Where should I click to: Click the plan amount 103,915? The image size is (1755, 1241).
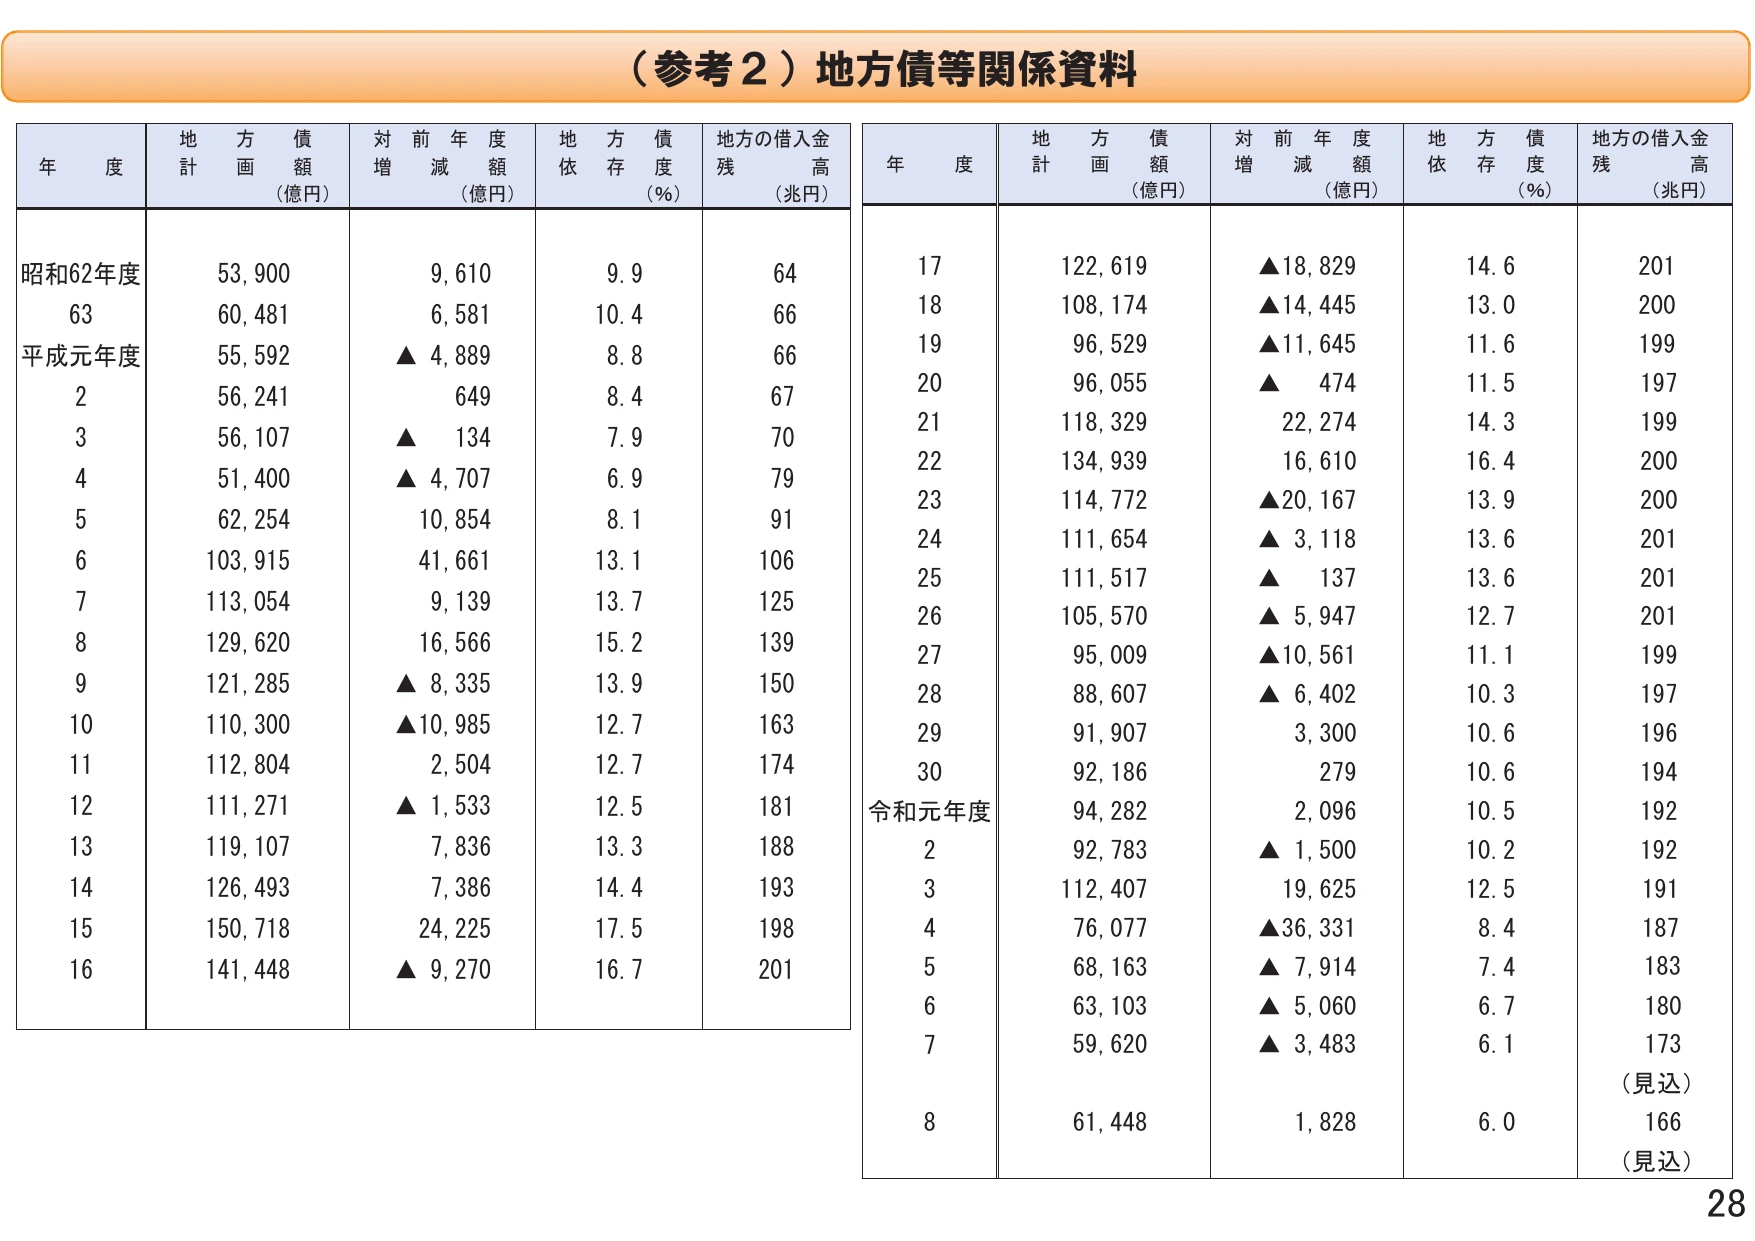pos(248,561)
